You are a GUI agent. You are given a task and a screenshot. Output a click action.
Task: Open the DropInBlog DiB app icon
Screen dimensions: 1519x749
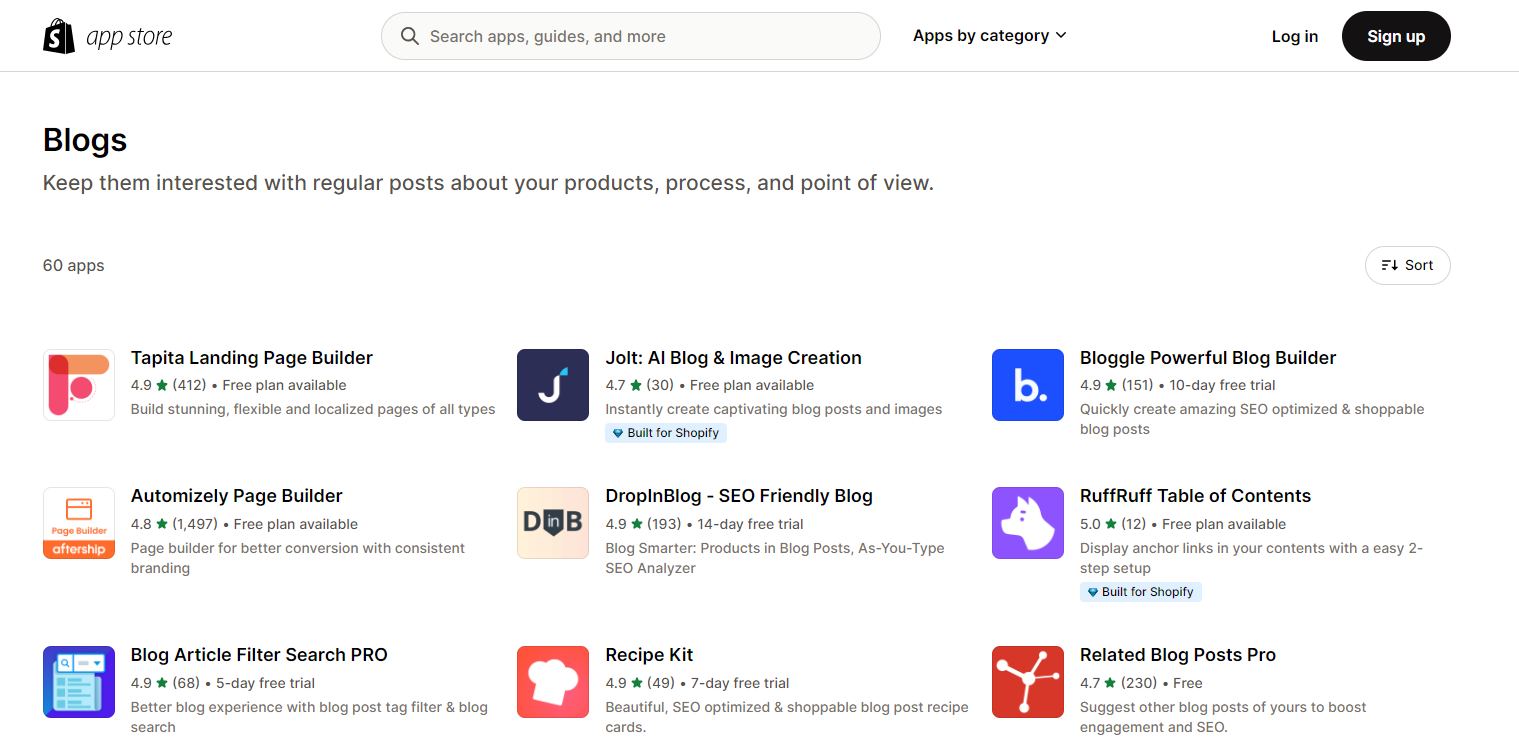(553, 523)
